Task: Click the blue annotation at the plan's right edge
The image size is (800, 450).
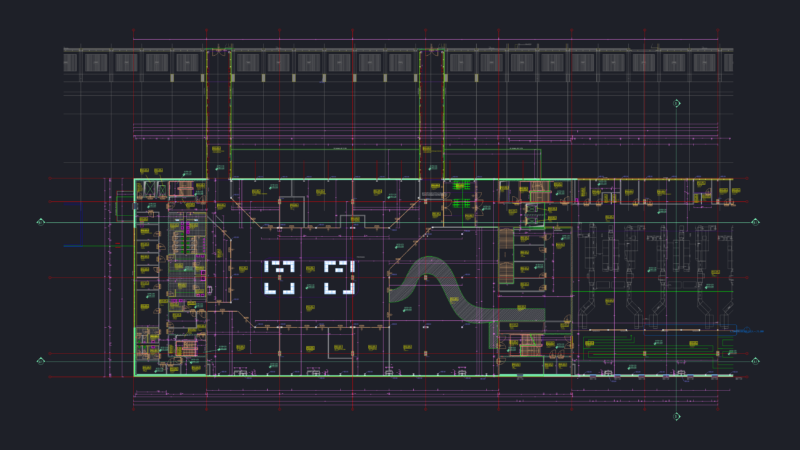Action: tap(747, 331)
